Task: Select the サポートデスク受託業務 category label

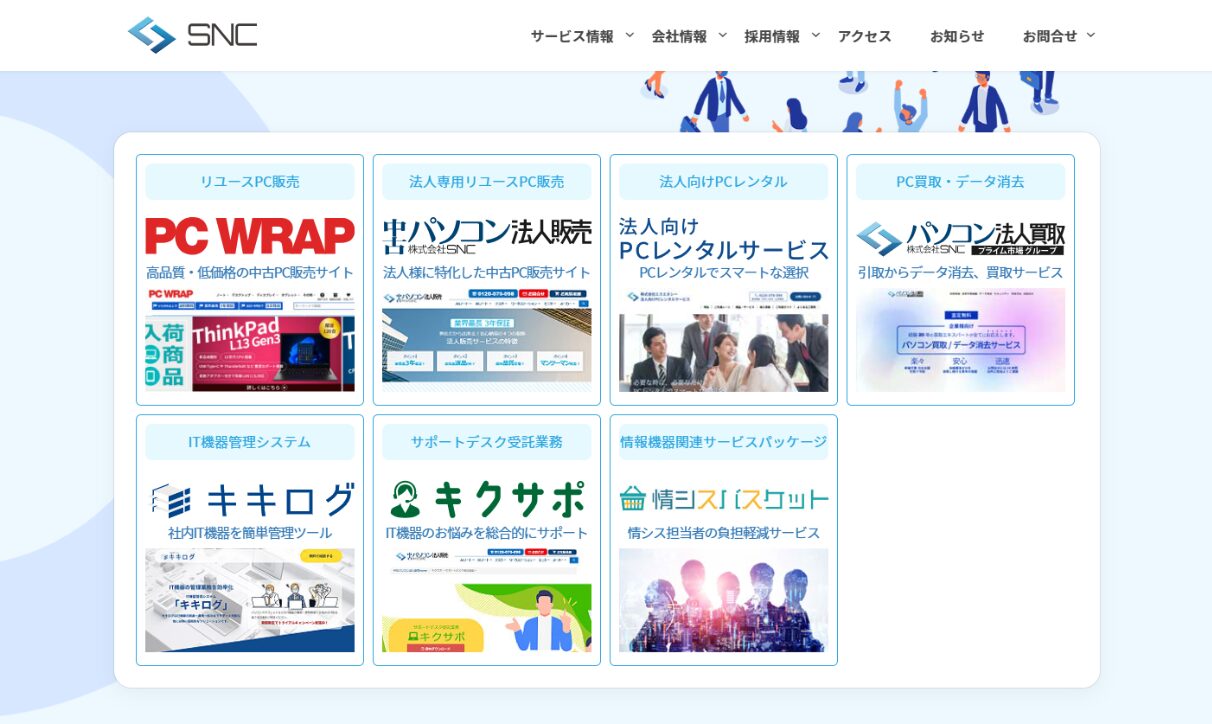Action: pos(487,442)
